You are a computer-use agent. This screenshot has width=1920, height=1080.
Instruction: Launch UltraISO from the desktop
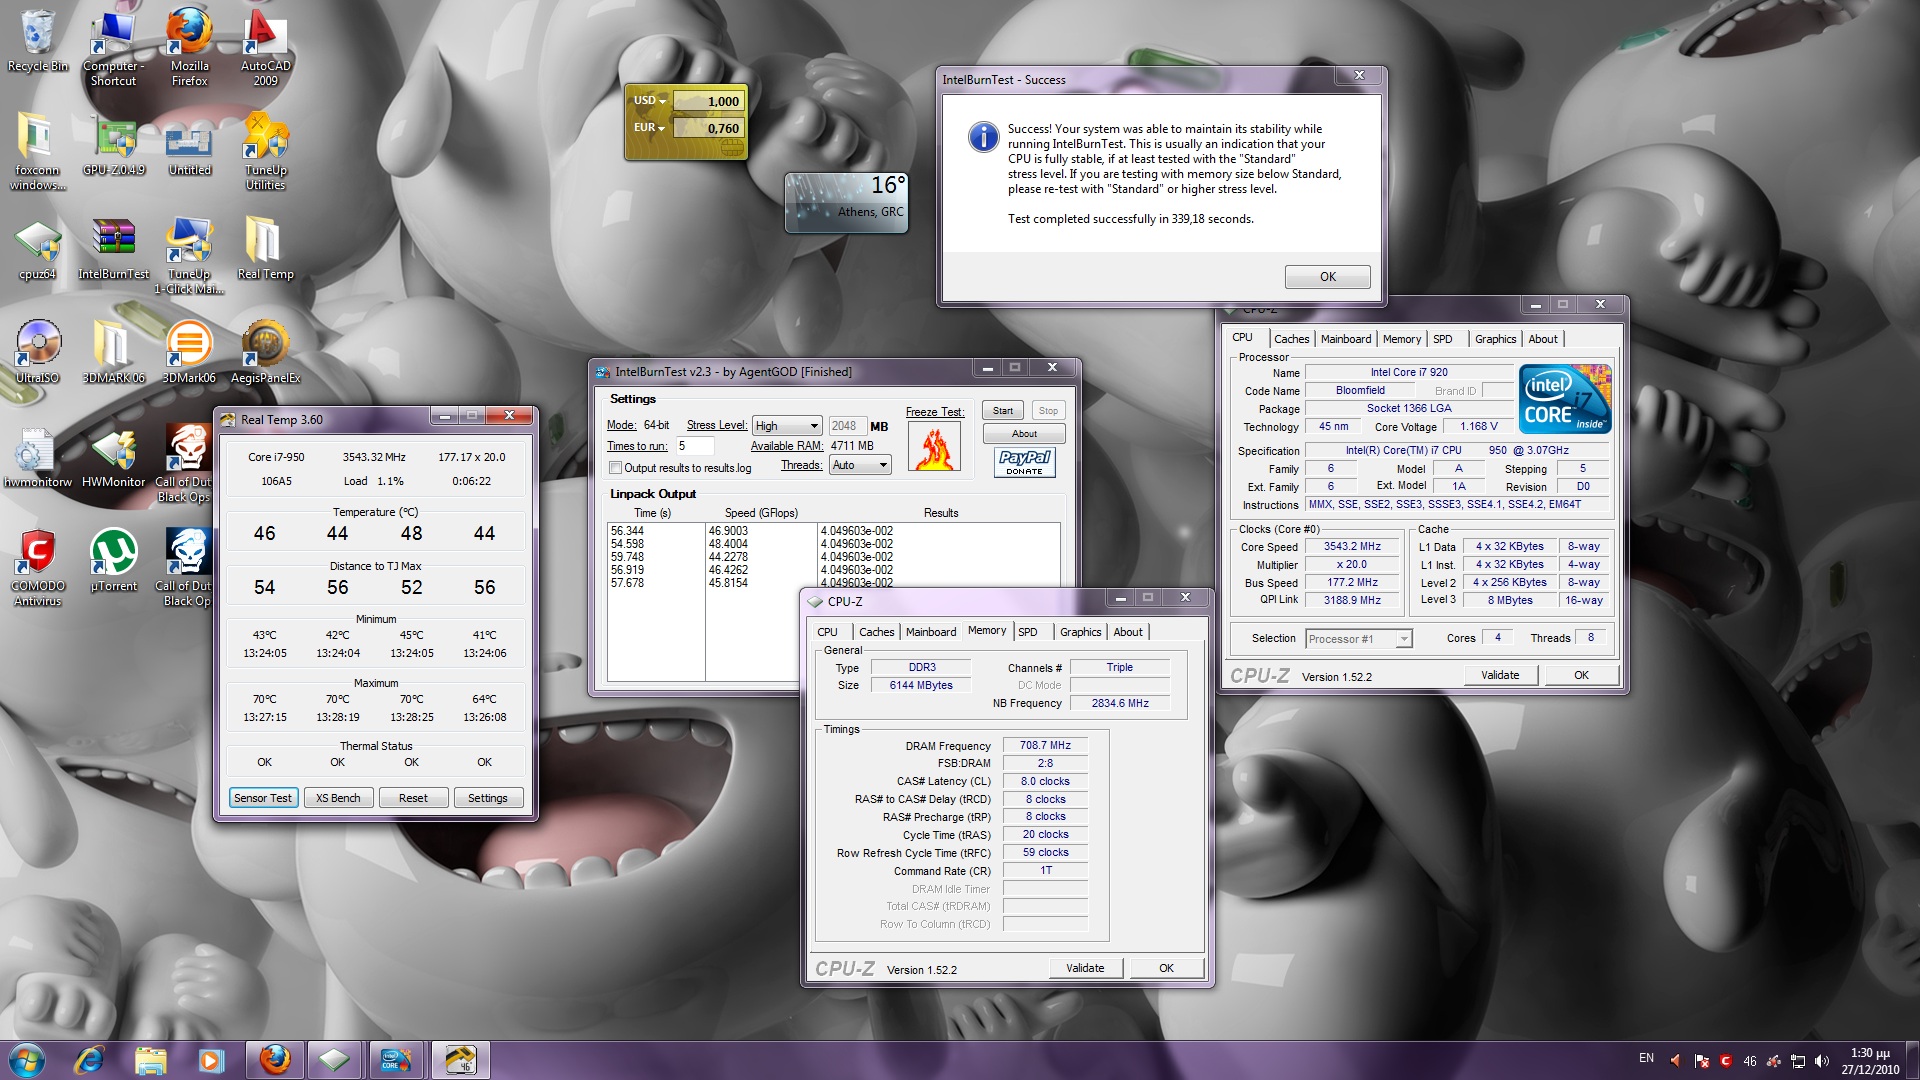tap(38, 352)
